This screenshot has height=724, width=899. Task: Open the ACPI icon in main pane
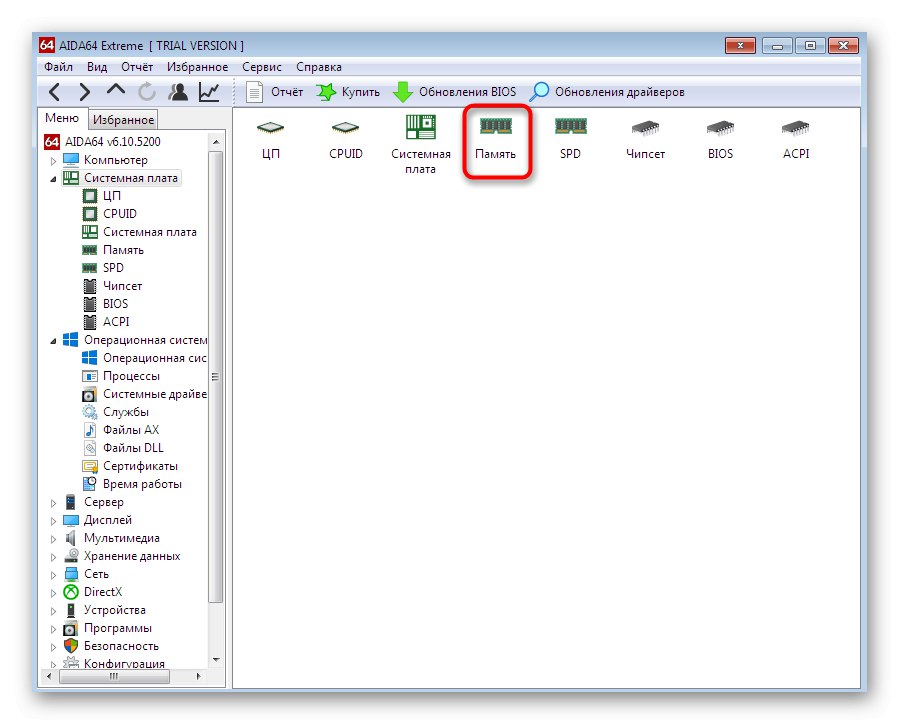click(796, 139)
